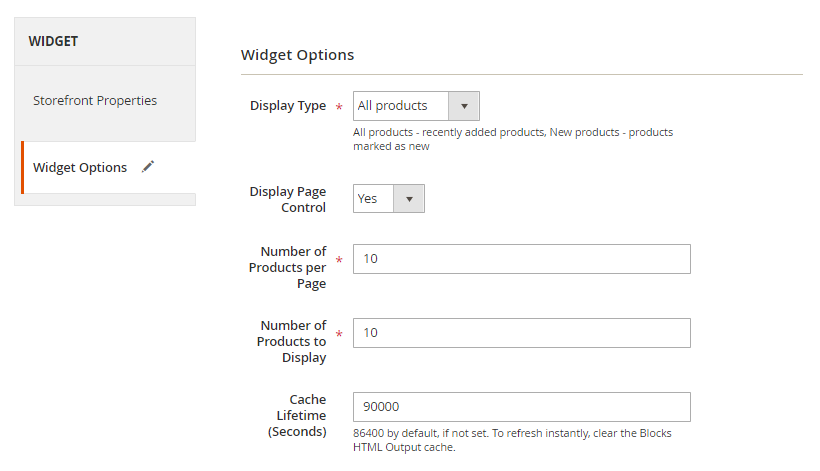The image size is (820, 471).
Task: Click the Display Type label
Action: (x=288, y=106)
